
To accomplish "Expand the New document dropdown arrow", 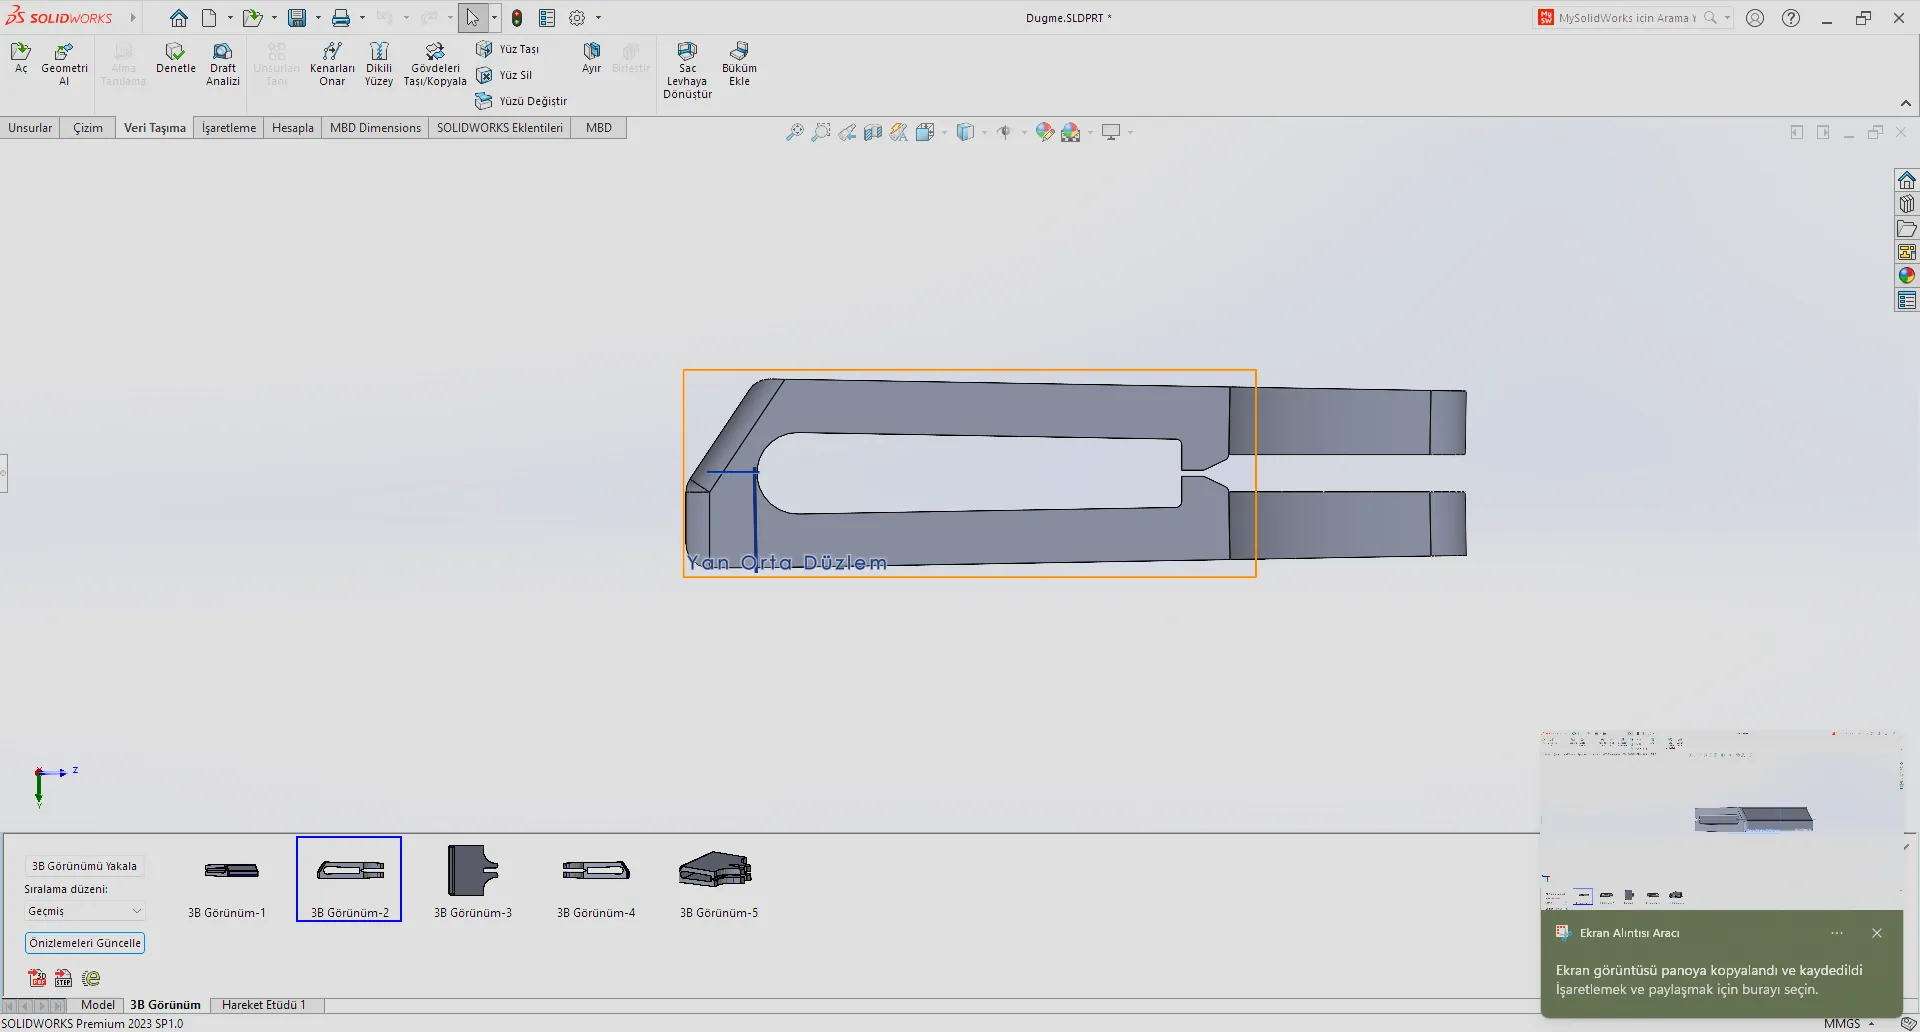I will (230, 18).
